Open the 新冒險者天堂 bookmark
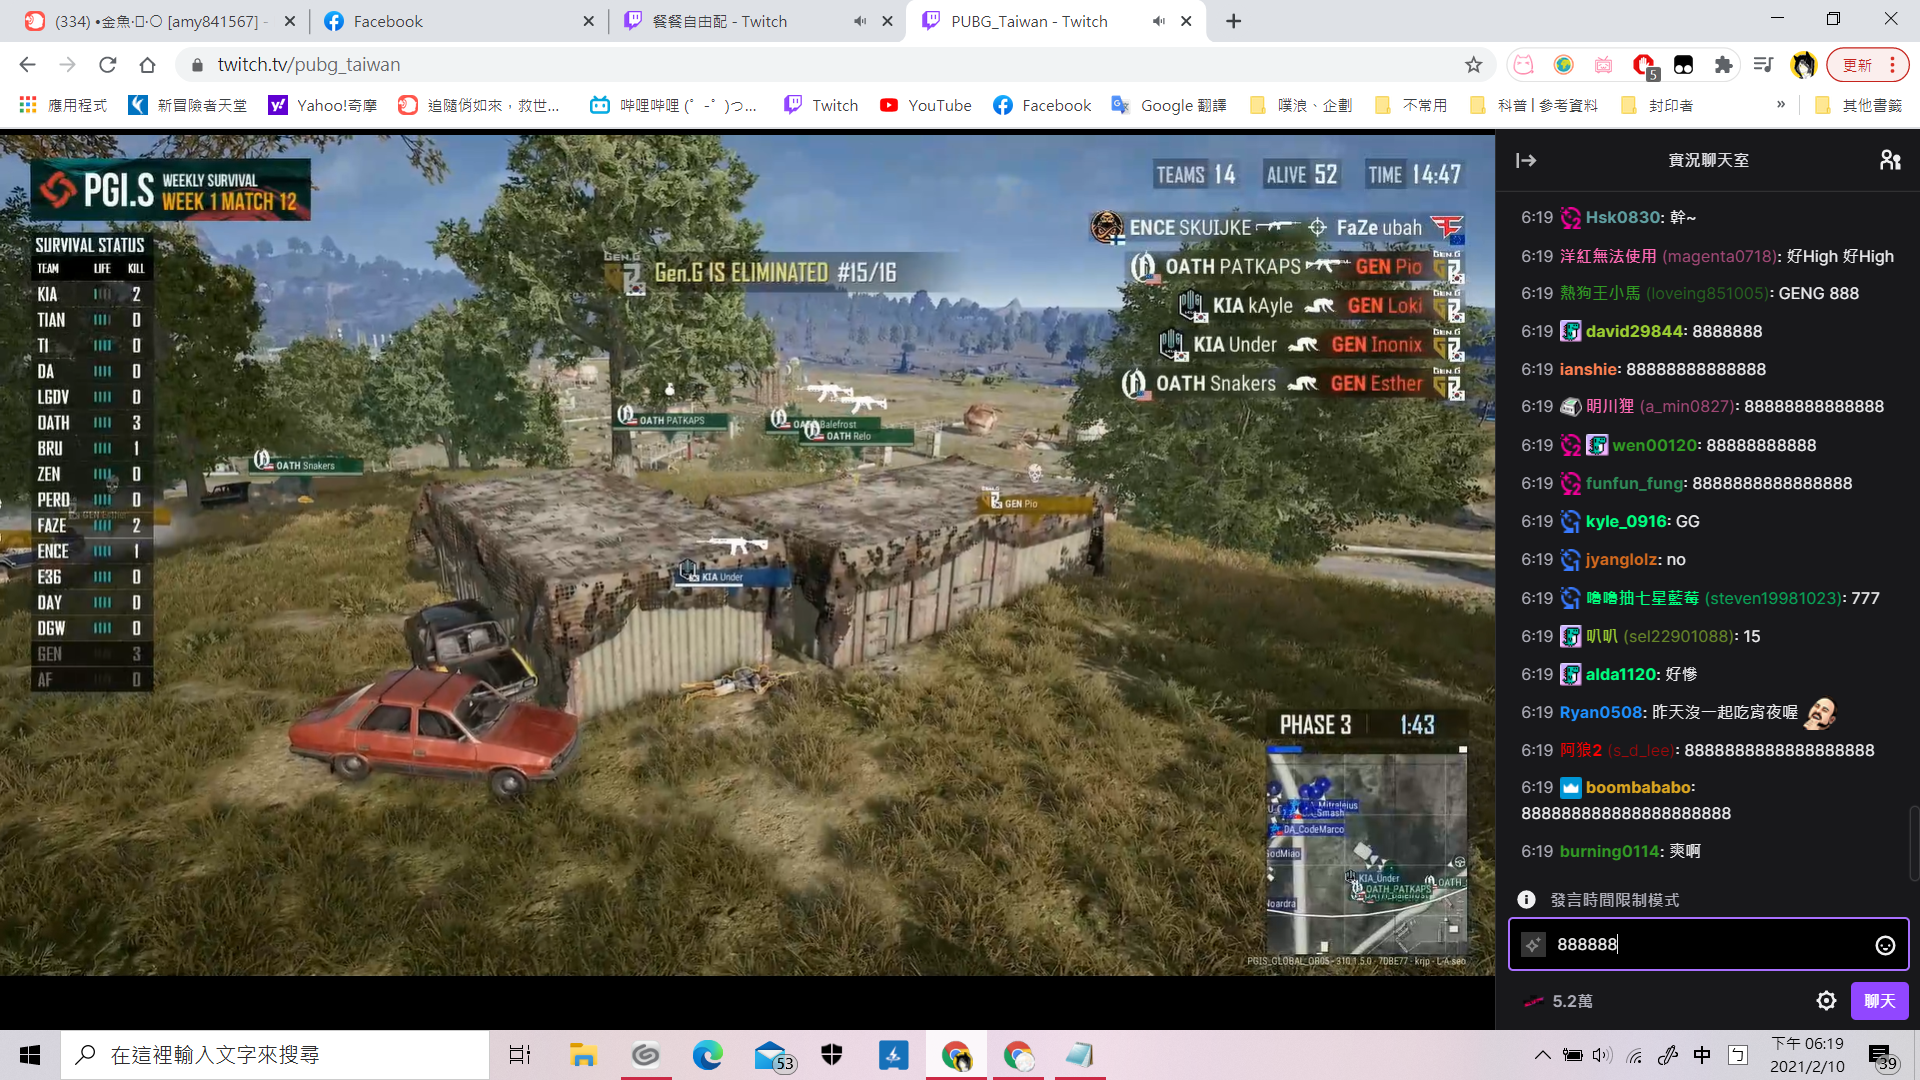Screen dimensions: 1920x1080 point(187,105)
